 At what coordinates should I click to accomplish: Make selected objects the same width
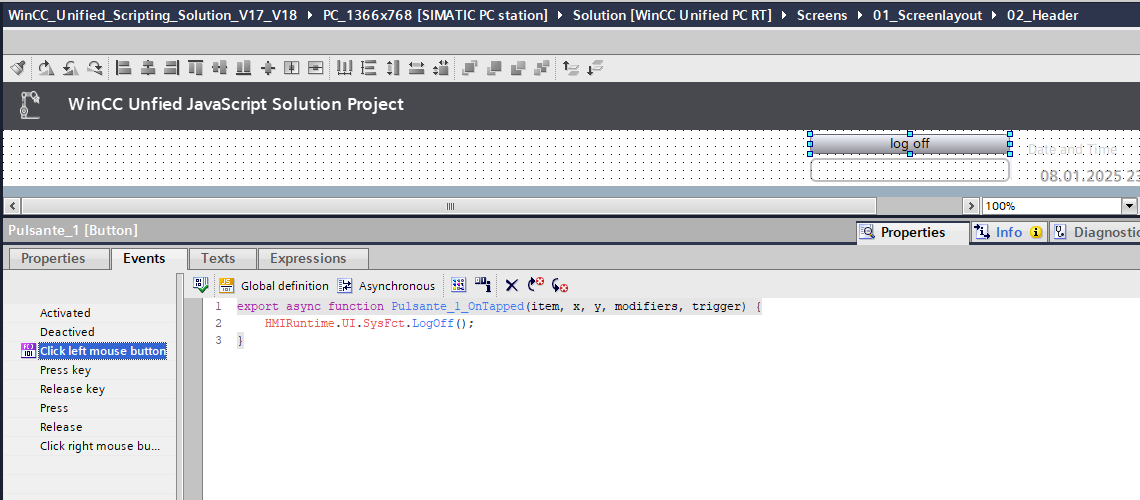click(x=417, y=68)
